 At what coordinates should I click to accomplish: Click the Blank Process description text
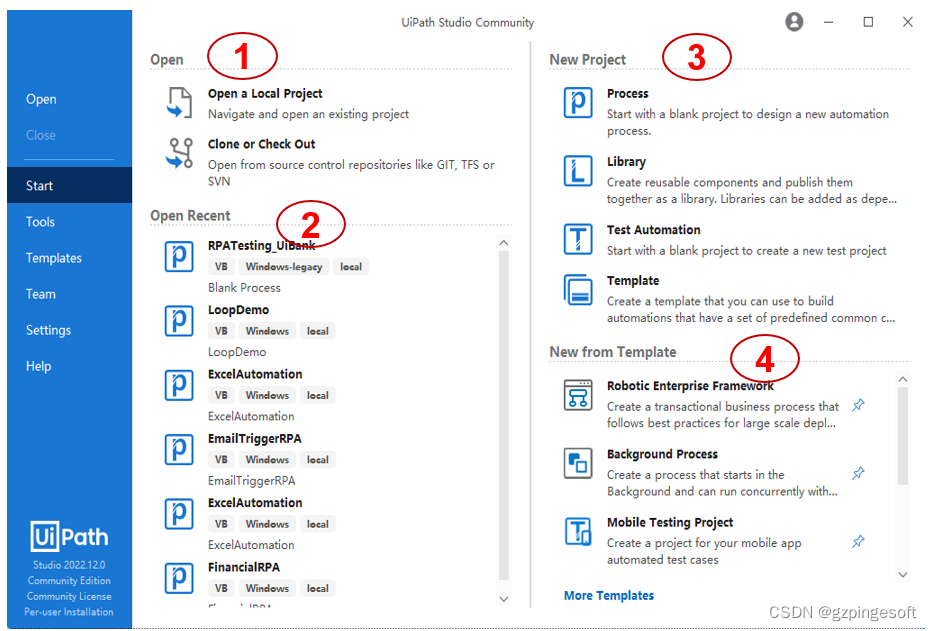point(244,288)
